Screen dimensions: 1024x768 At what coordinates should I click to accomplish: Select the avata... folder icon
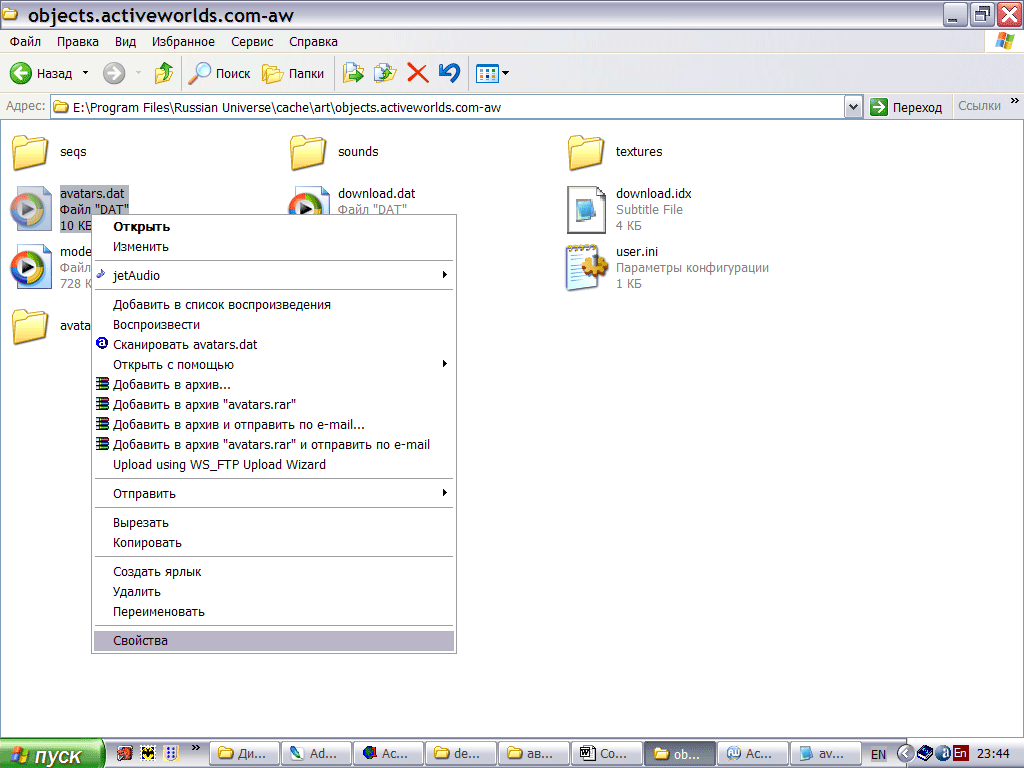[30, 326]
